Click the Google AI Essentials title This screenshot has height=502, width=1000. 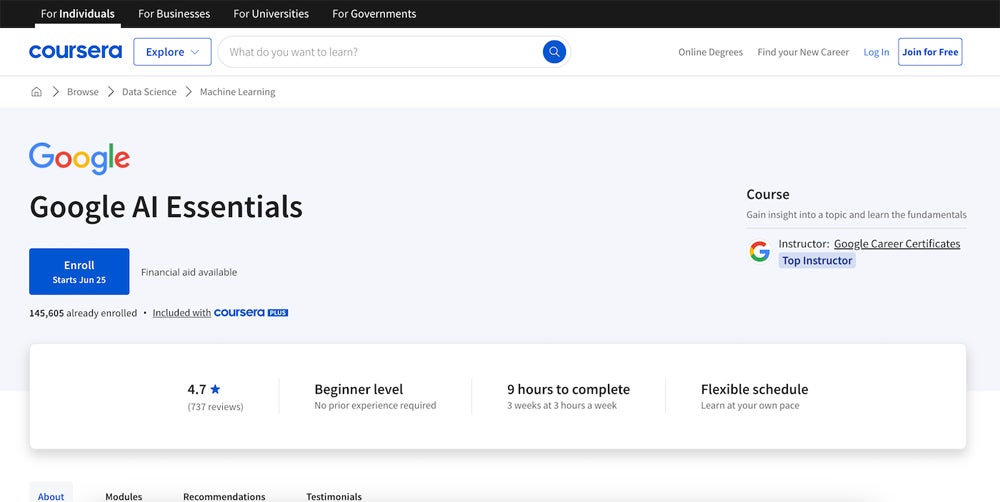click(166, 208)
